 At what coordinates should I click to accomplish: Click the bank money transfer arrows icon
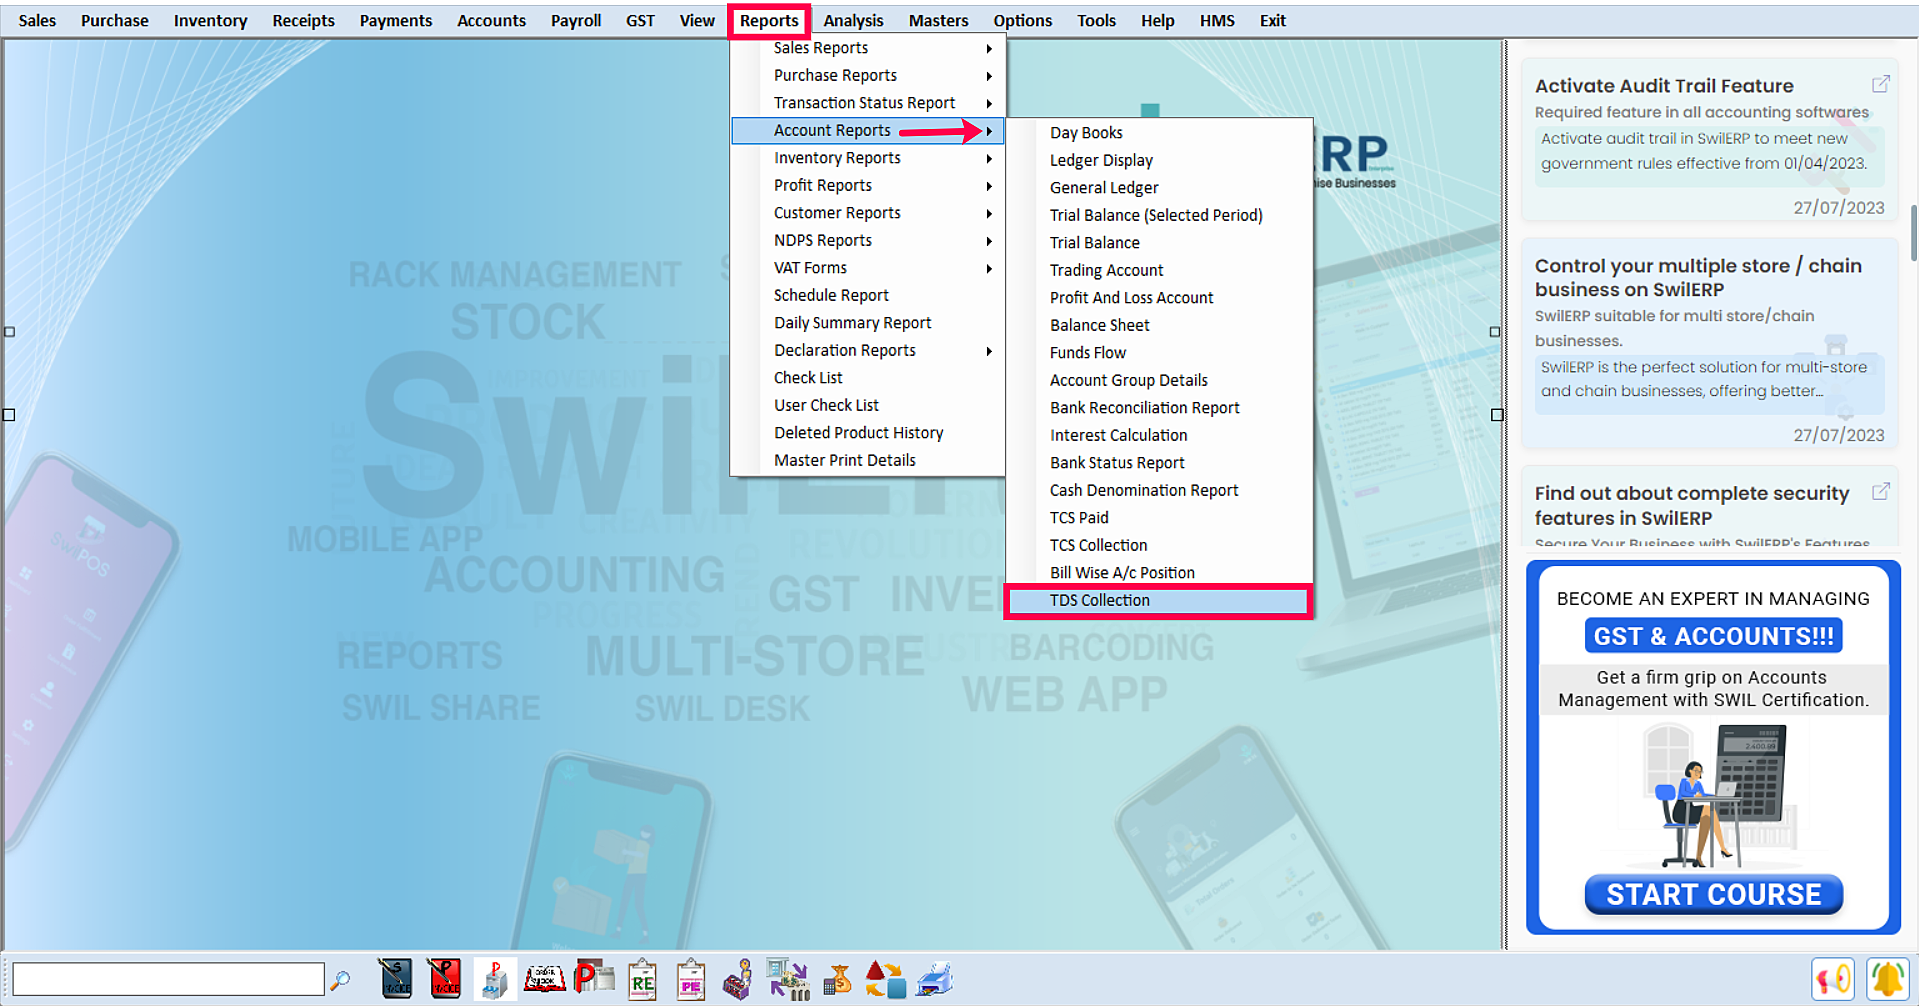pyautogui.click(x=788, y=979)
